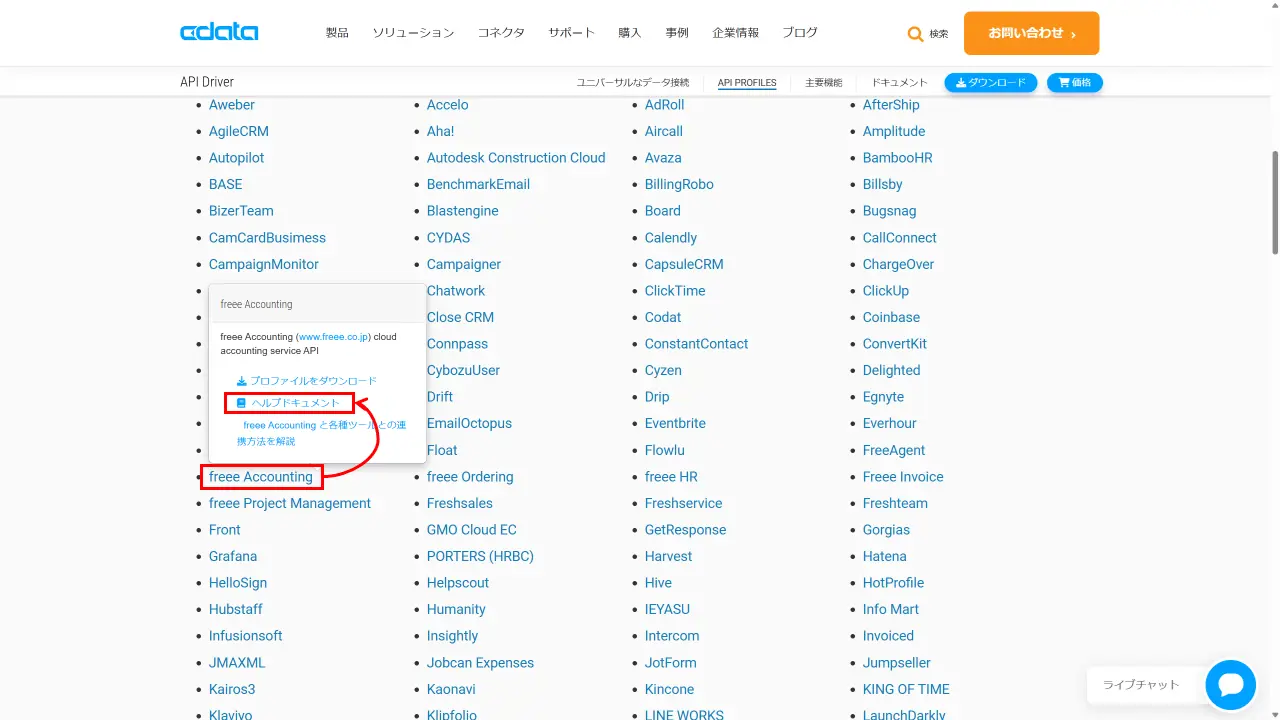This screenshot has width=1280, height=720.
Task: Go to the ブログ page
Action: [x=800, y=33]
